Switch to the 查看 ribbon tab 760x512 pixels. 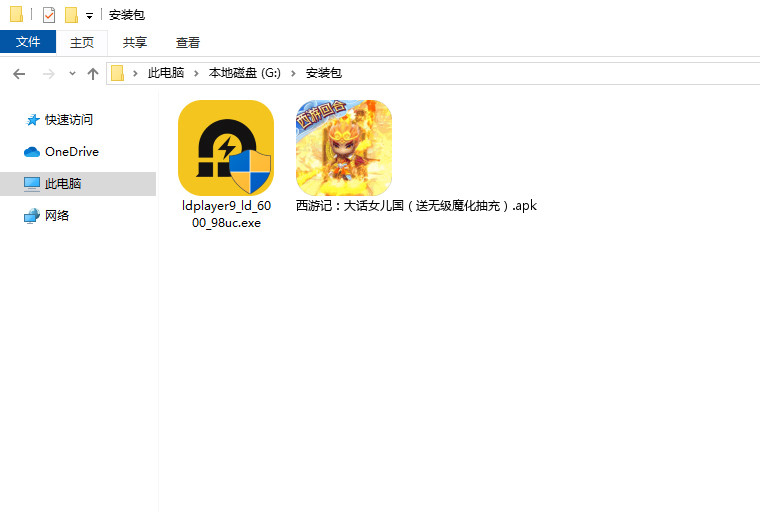tap(188, 42)
